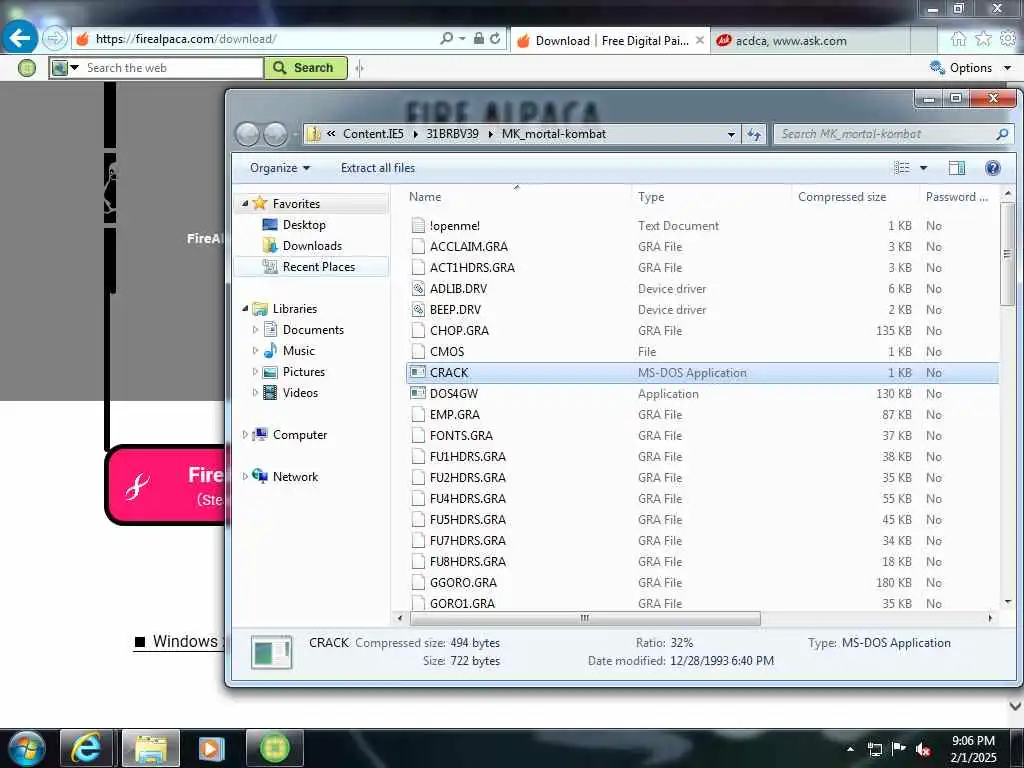Click the browser back arrow button

point(20,38)
